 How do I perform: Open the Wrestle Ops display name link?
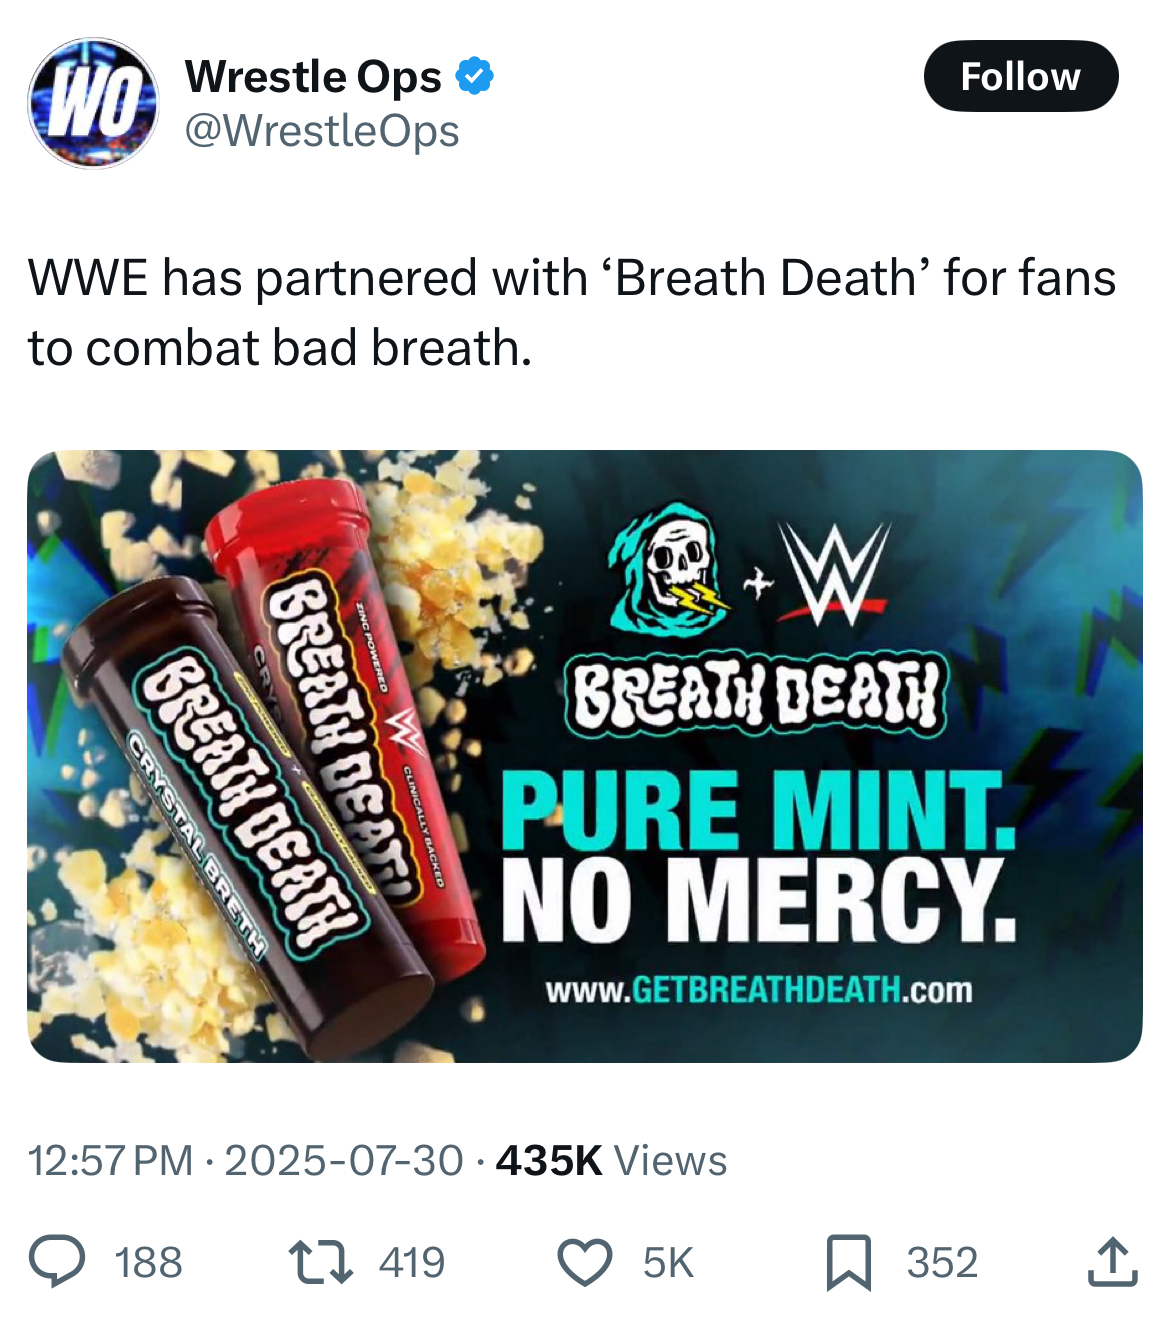[313, 76]
